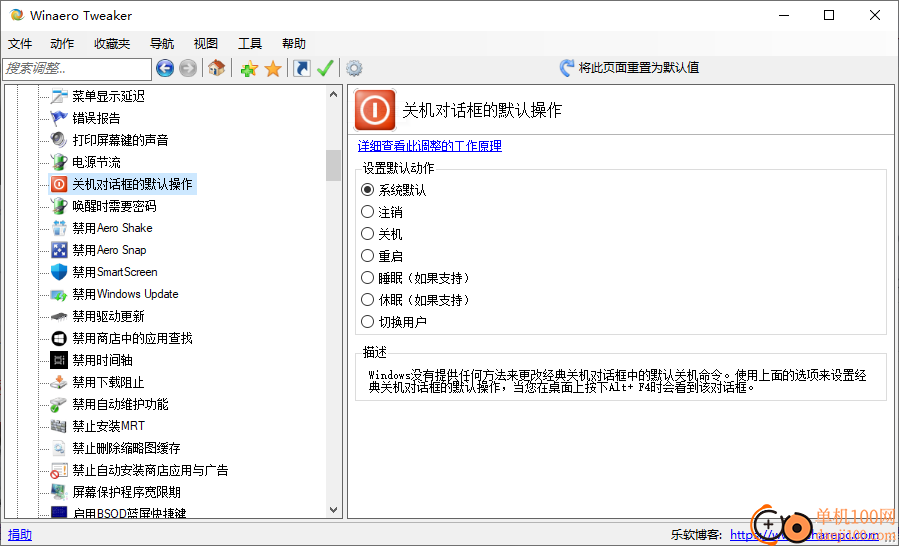
Task: Click the 禁止删除缩略图缓存 icon
Action: (x=59, y=448)
